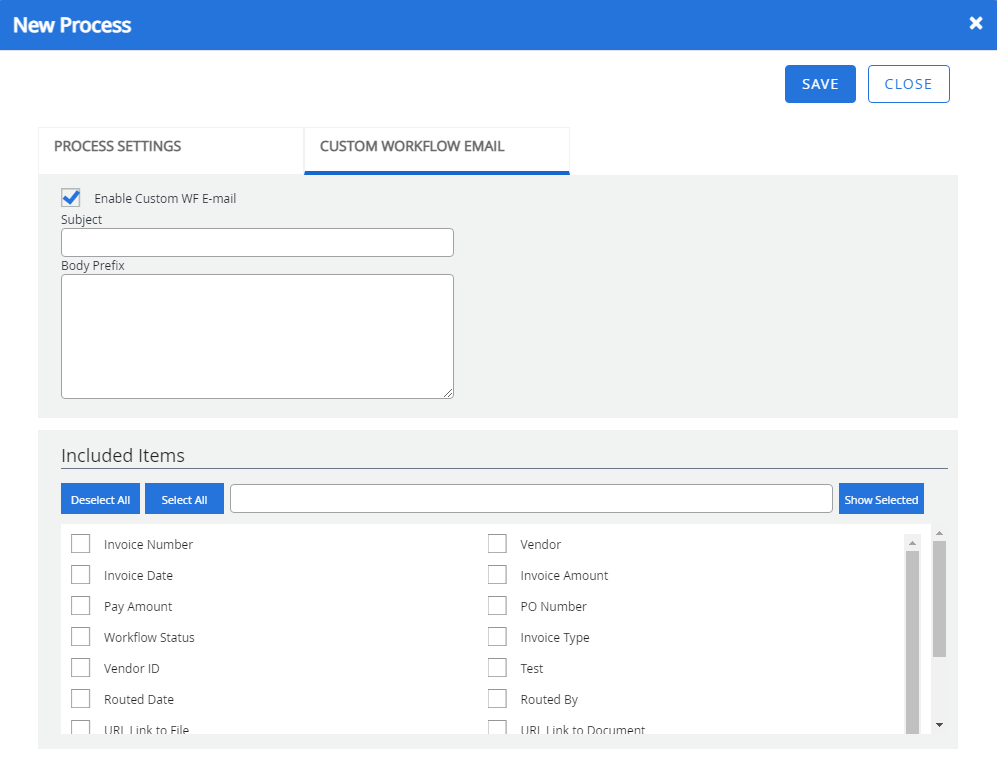The image size is (997, 764).
Task: Toggle the Routed By checkbox
Action: (497, 699)
